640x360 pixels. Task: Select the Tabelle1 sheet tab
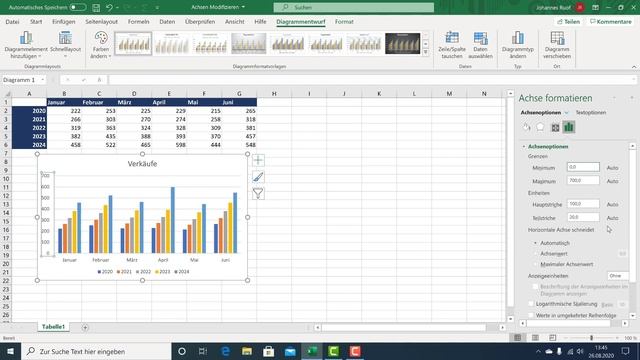(x=53, y=327)
